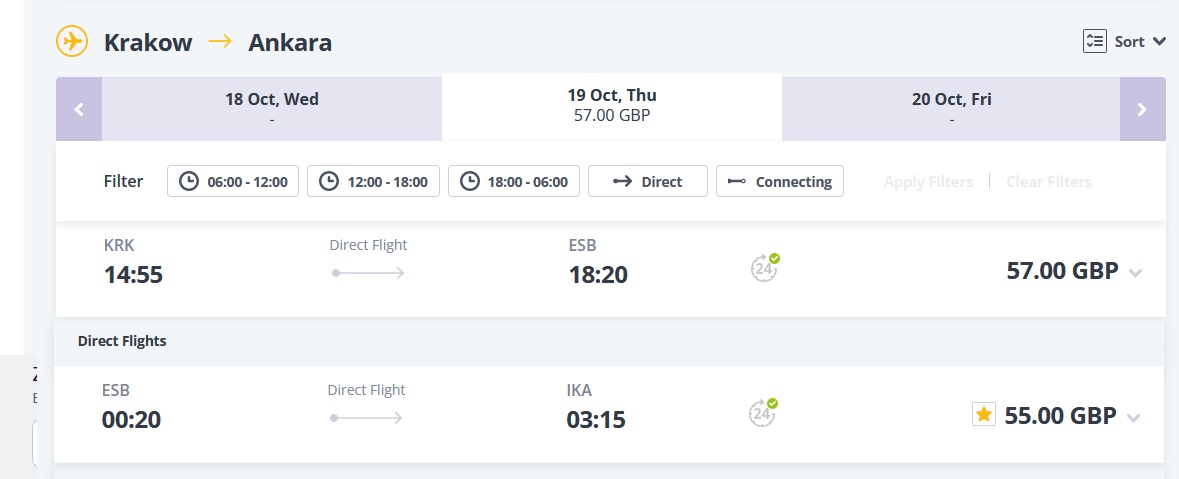The width and height of the screenshot is (1179, 479).
Task: Click the yellow airplane icon beside Krakow
Action: pyautogui.click(x=72, y=41)
